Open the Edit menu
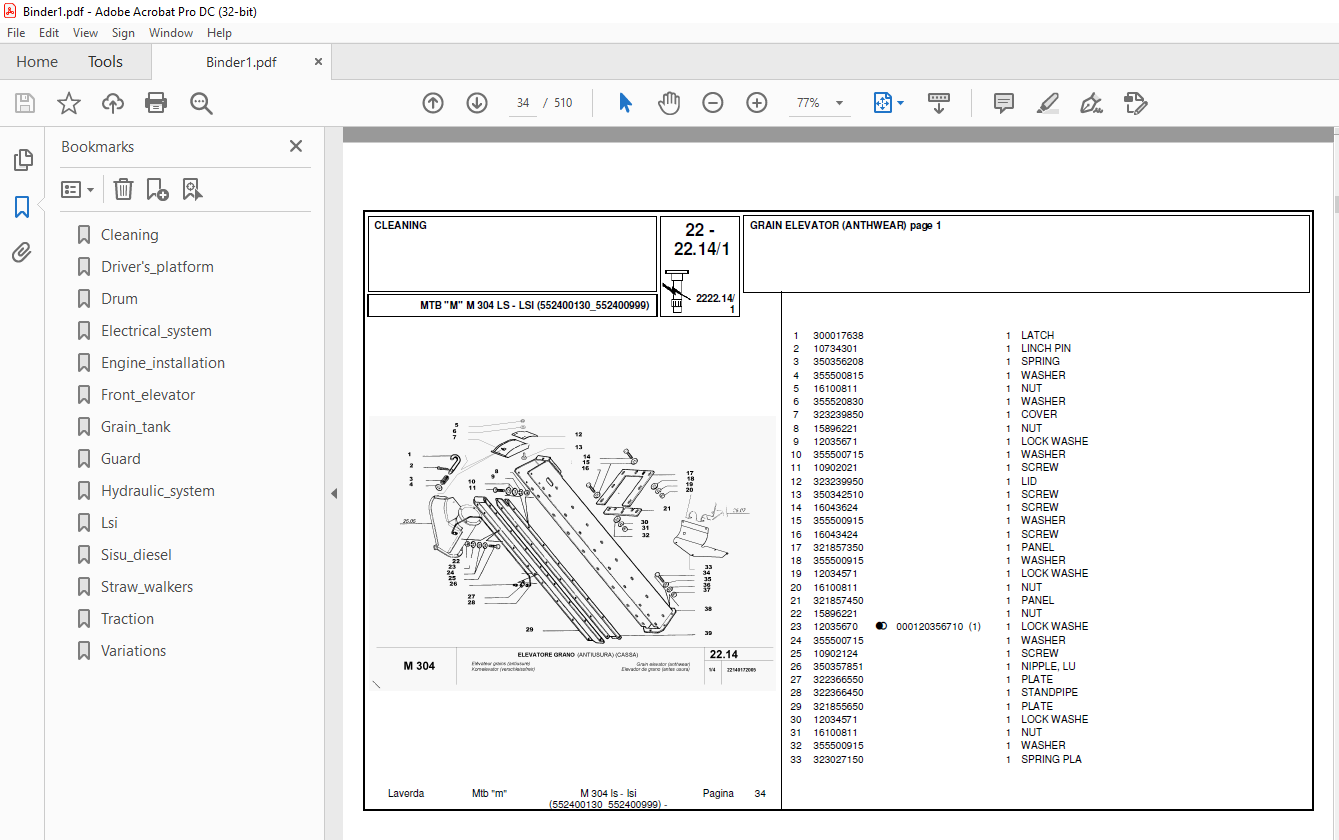The height and width of the screenshot is (840, 1339). pos(49,33)
